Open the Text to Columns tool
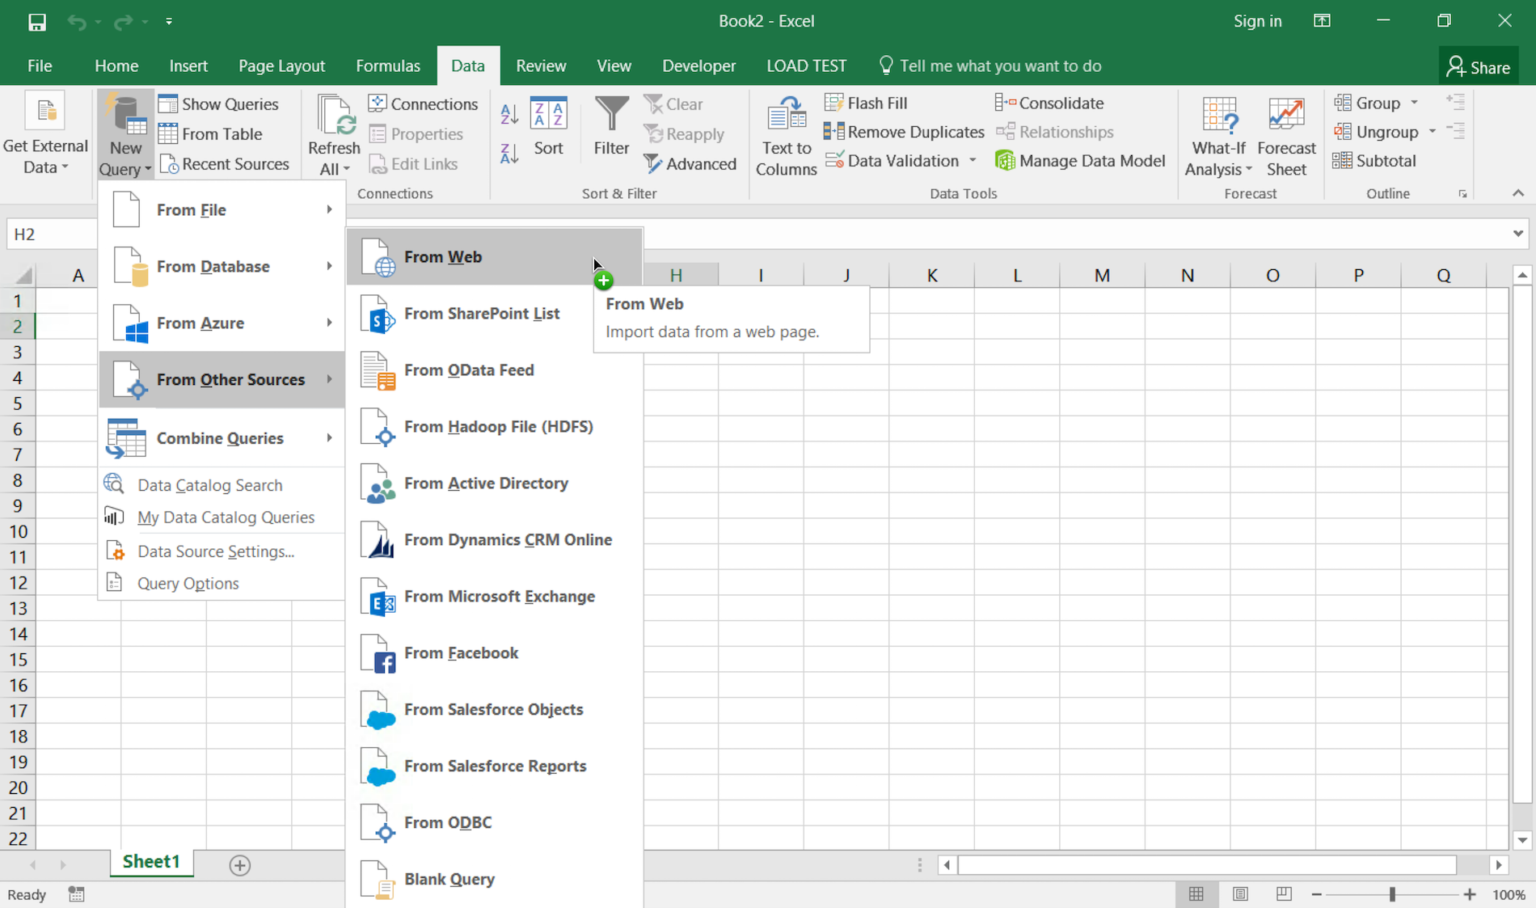Screen dimensions: 1536x908 (785, 133)
